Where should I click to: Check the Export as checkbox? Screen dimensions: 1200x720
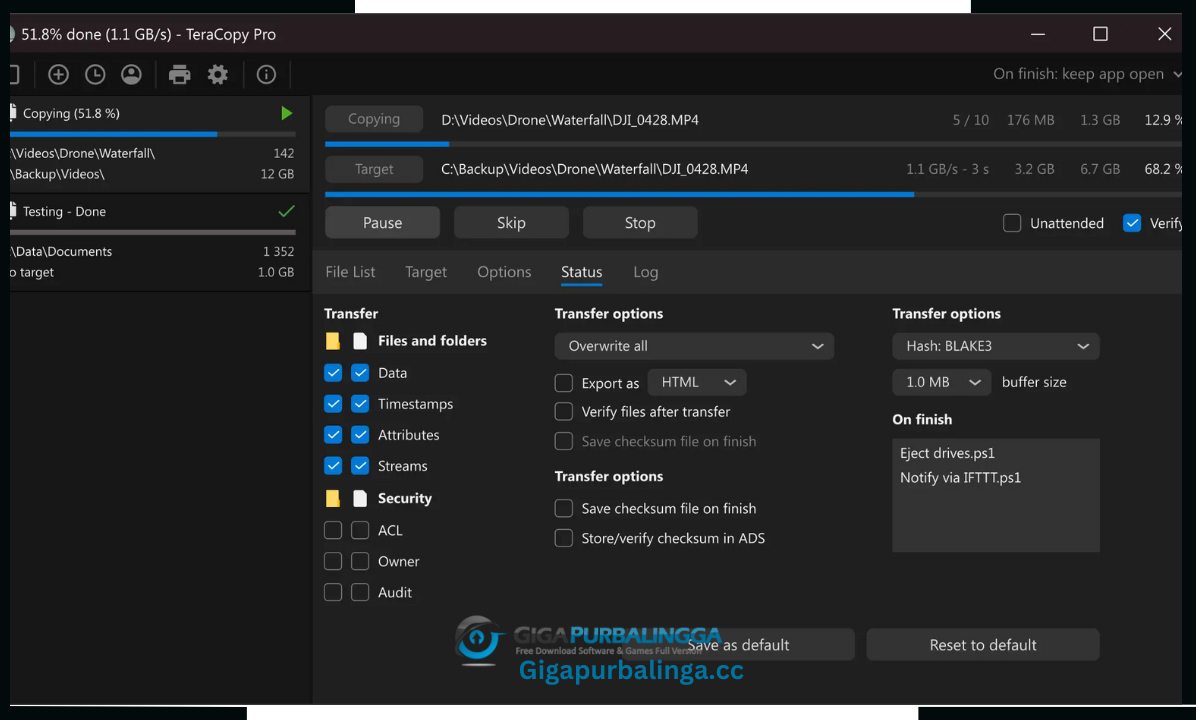(x=564, y=383)
